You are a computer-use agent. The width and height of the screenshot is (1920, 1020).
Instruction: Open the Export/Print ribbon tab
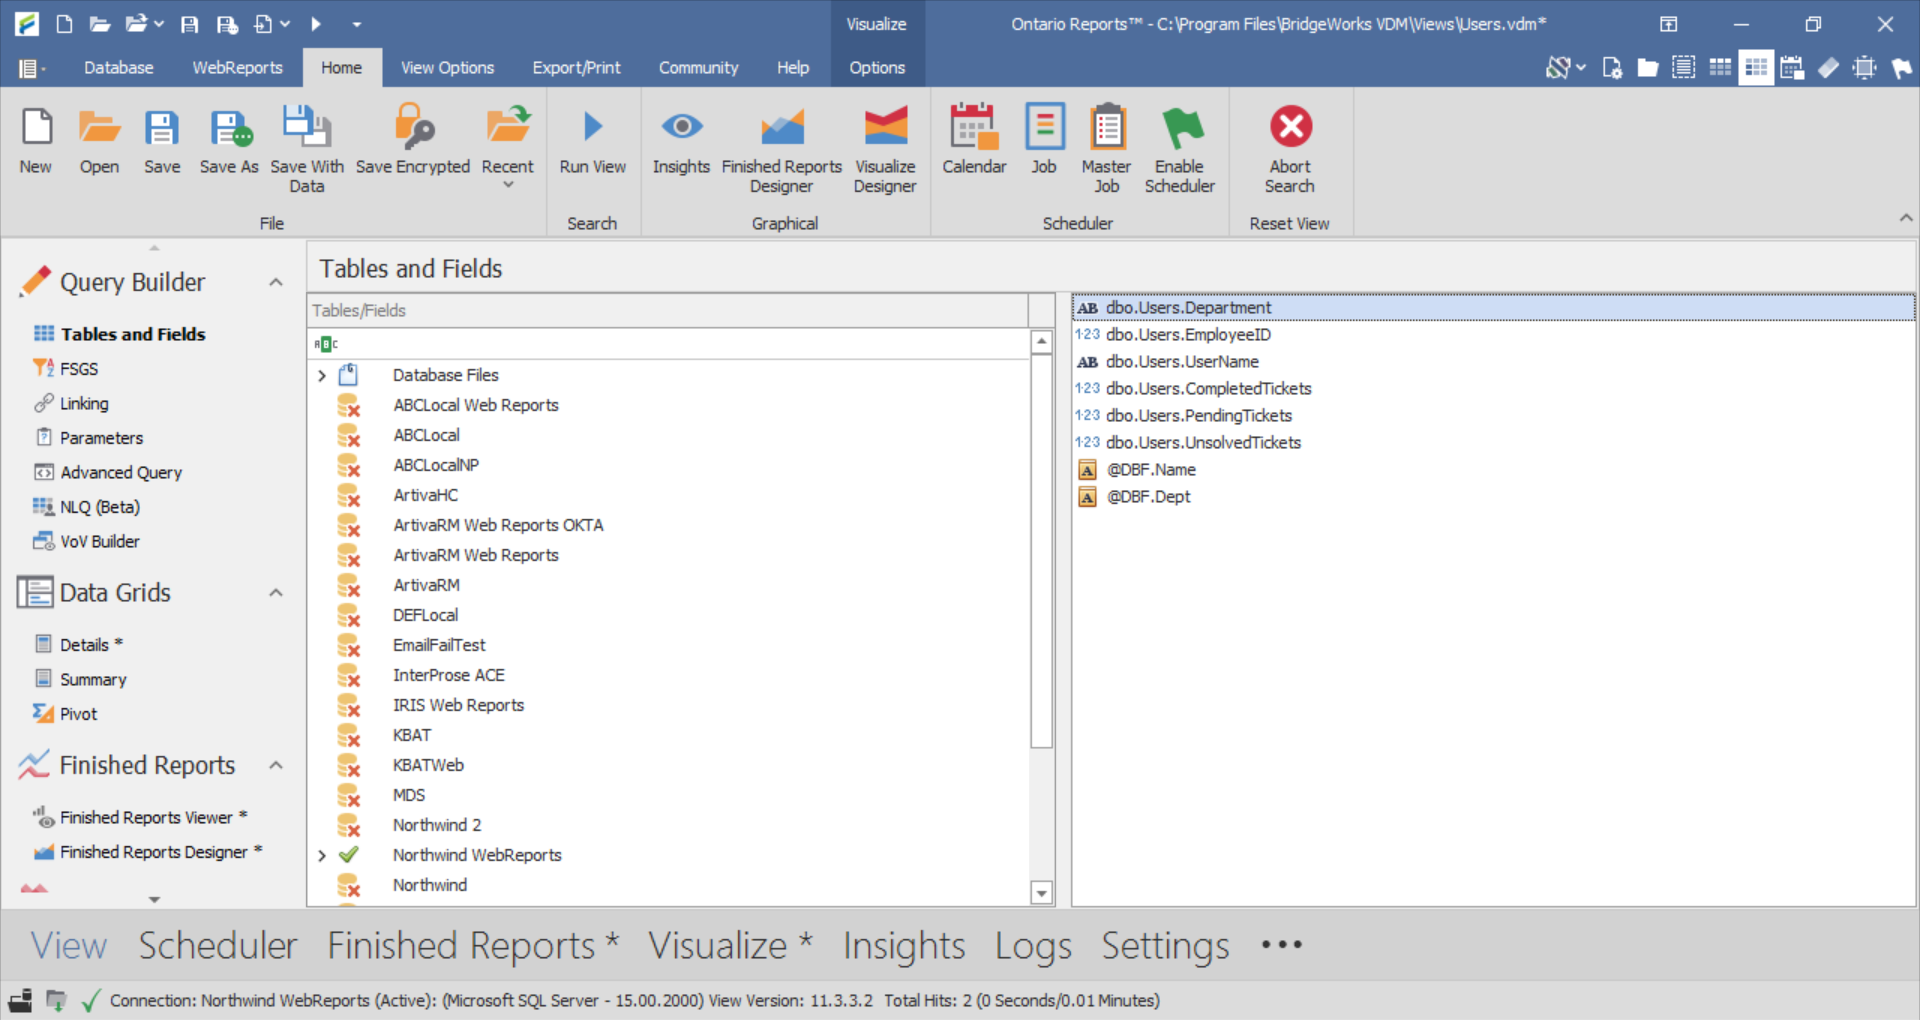576,68
